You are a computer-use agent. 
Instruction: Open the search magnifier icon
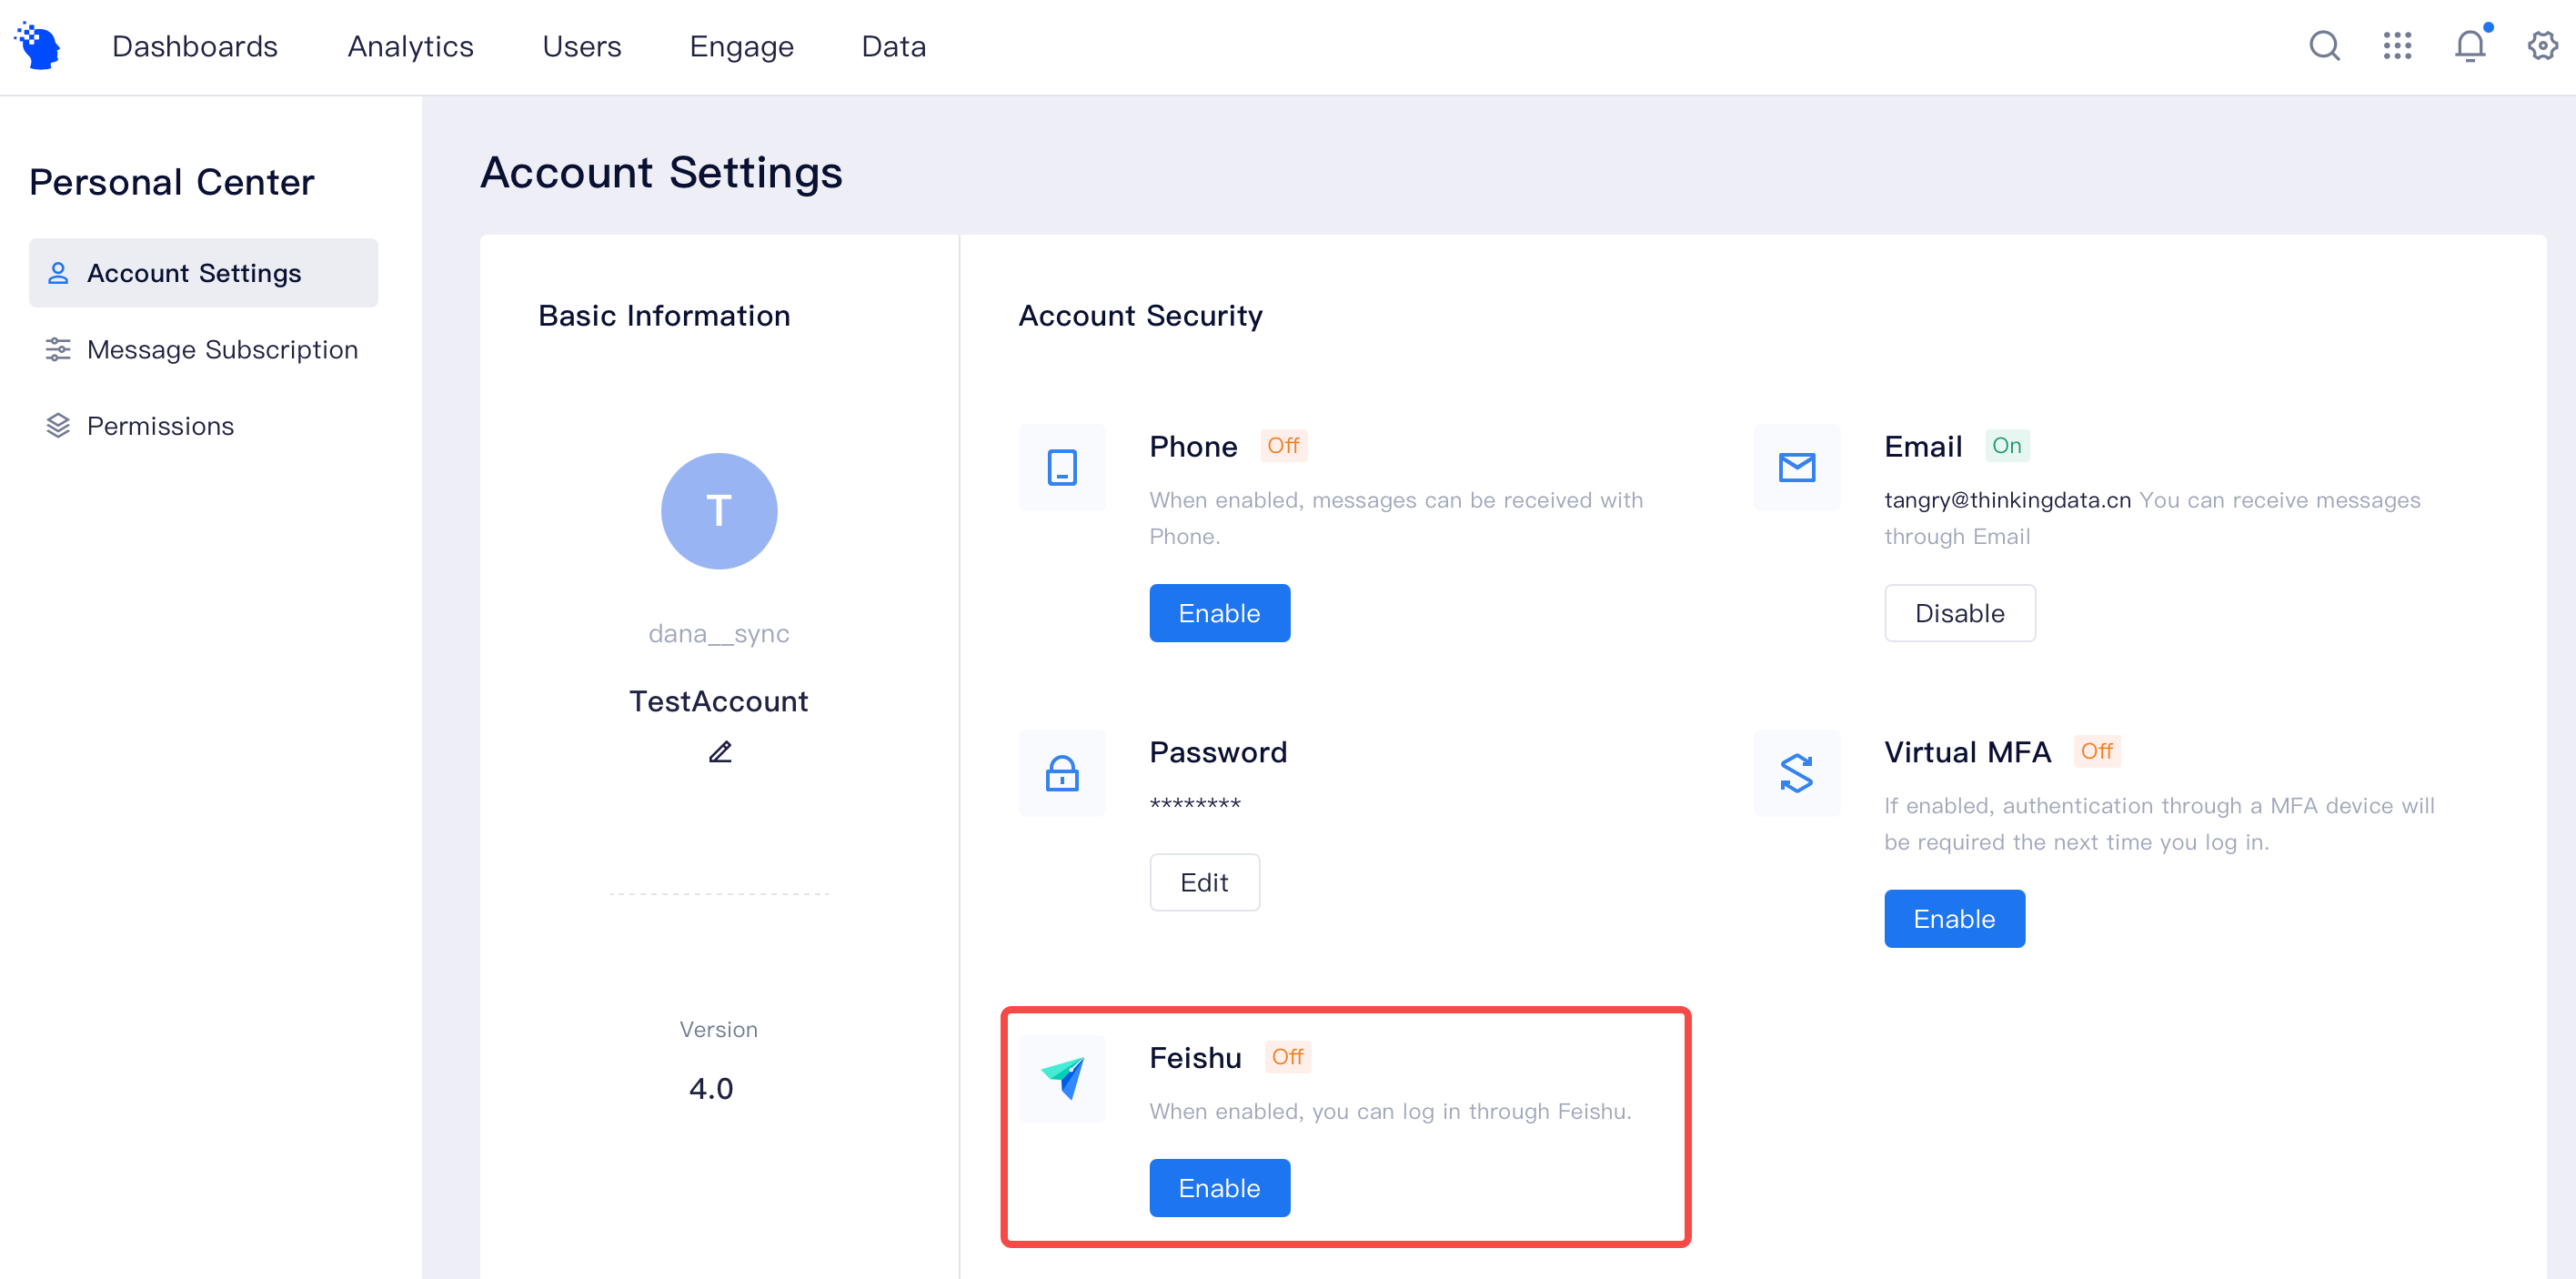[x=2323, y=46]
